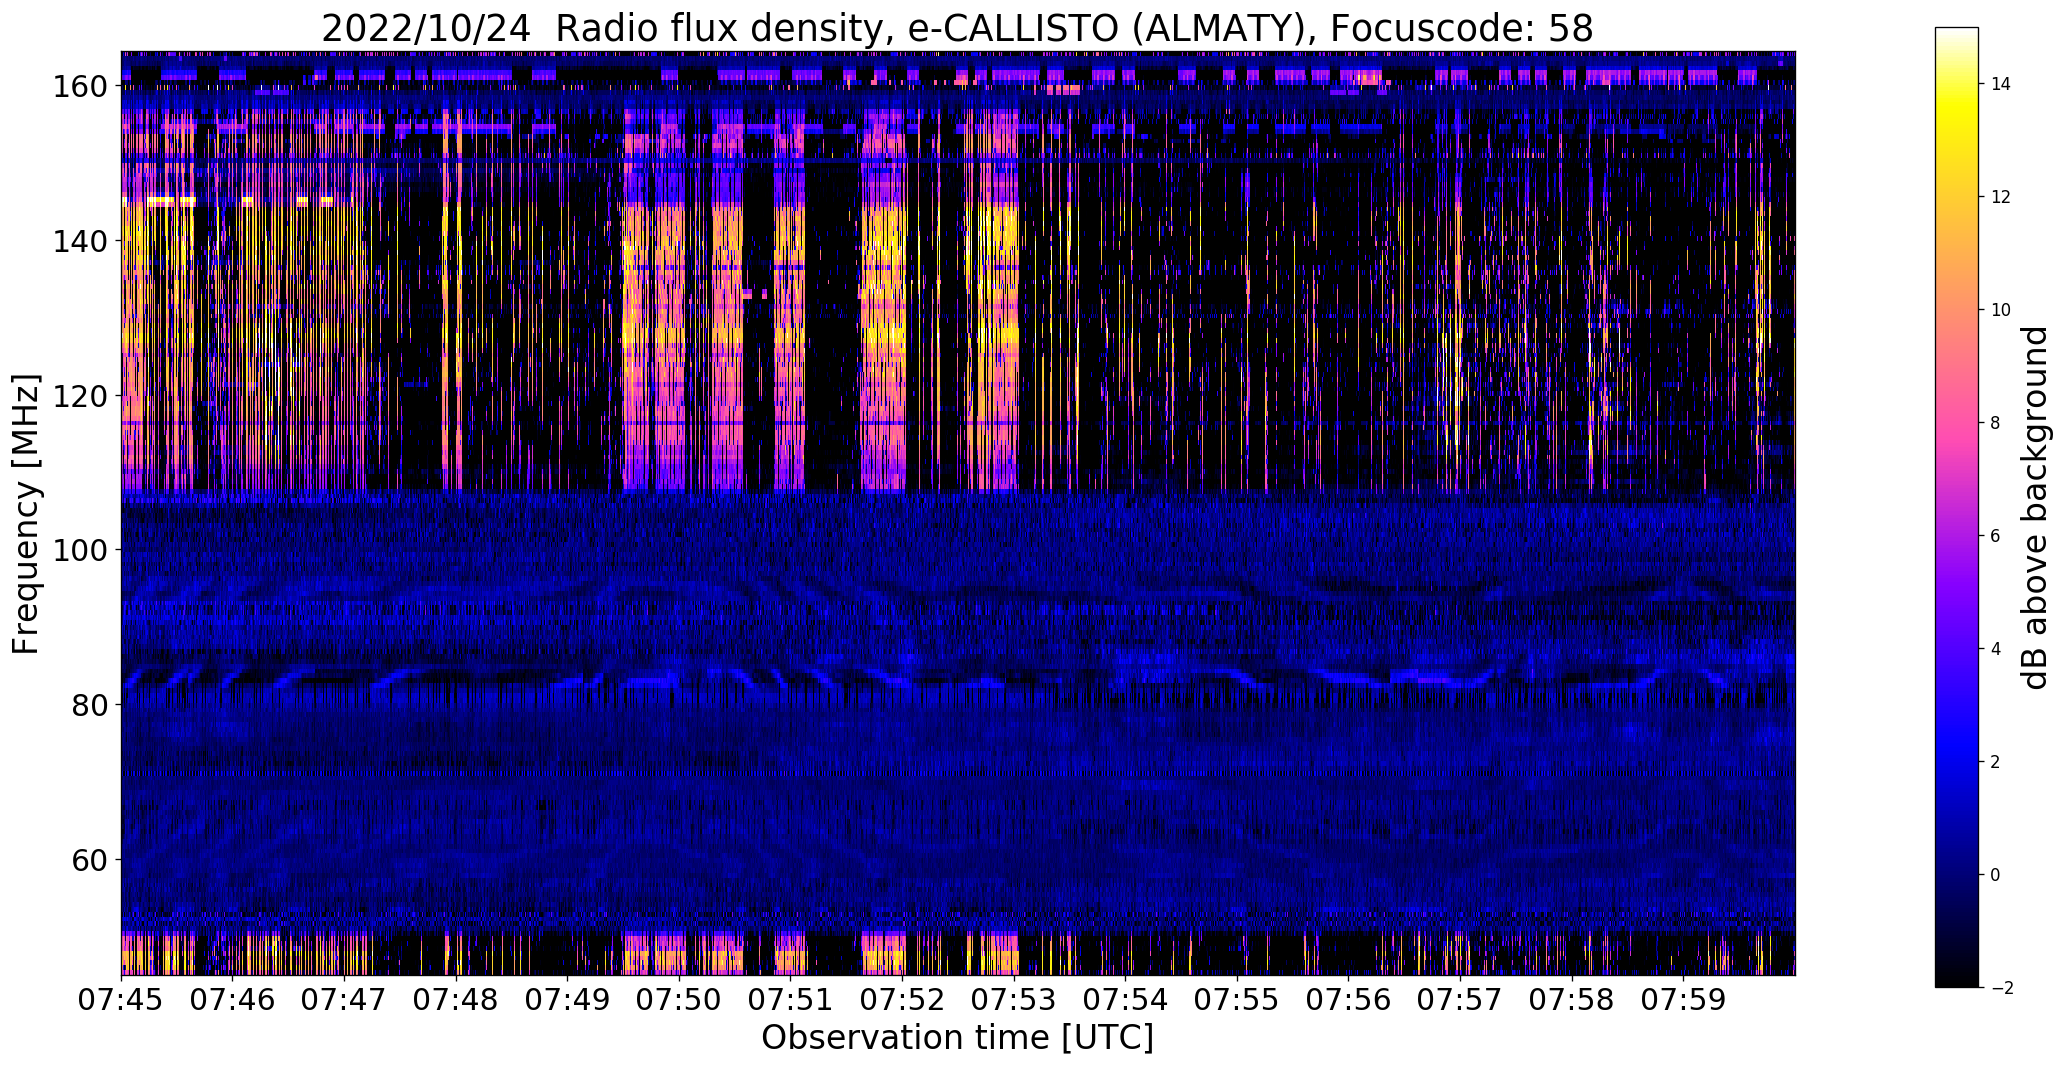Screen dimensions: 2066x1067
Task: Click the 07:51 time tick label
Action: [792, 999]
